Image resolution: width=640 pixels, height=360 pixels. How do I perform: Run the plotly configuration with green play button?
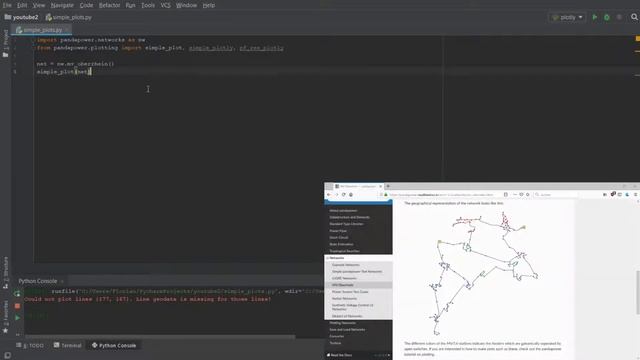595,17
